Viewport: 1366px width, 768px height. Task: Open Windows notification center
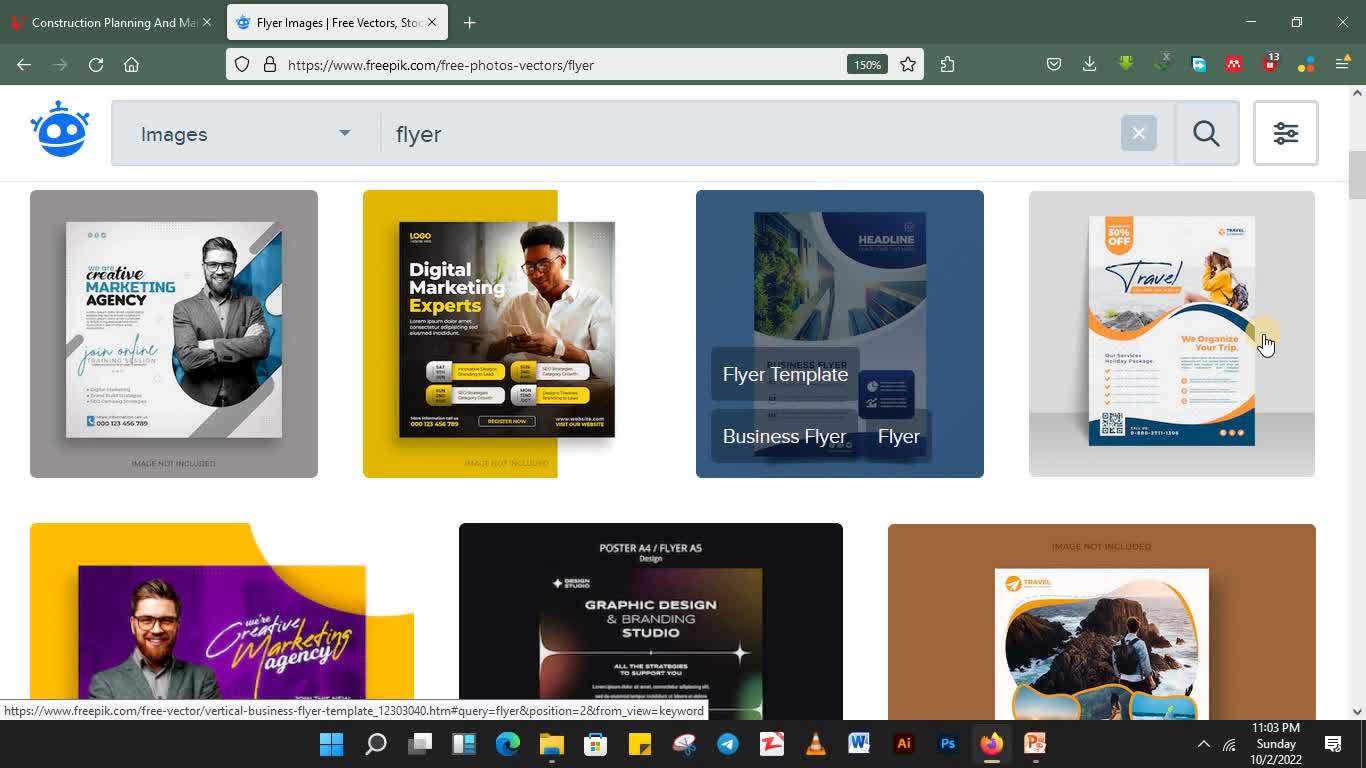pos(1333,744)
